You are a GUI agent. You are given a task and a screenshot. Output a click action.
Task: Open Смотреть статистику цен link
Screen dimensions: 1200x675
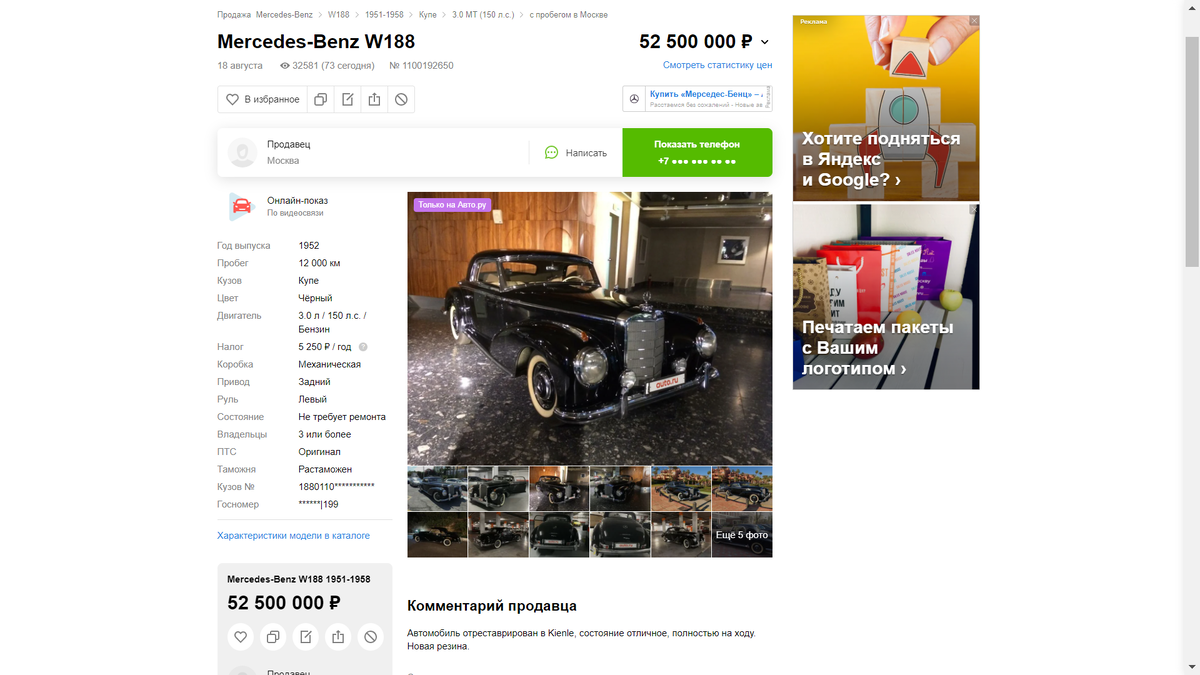(717, 65)
